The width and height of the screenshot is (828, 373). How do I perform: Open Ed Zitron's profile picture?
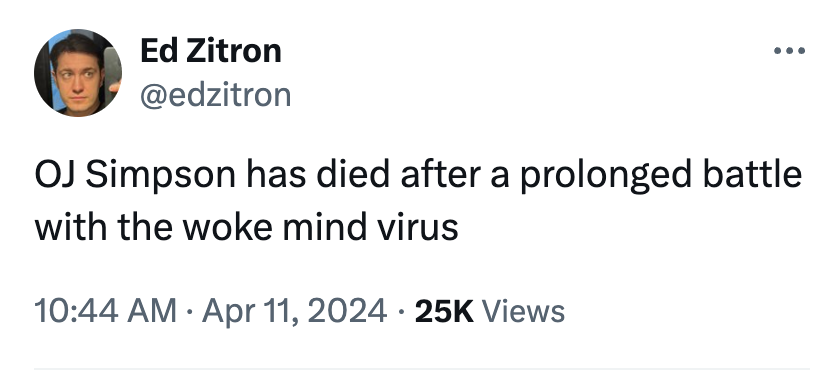(78, 73)
